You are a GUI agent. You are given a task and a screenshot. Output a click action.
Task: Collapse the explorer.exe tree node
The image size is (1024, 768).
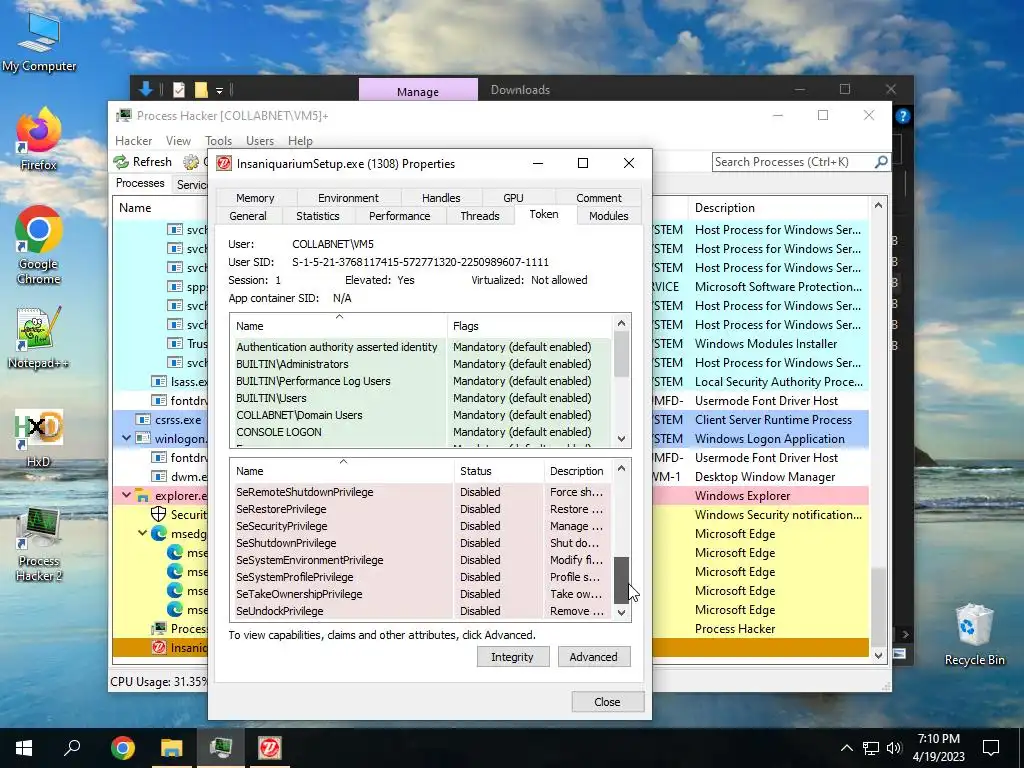[127, 496]
